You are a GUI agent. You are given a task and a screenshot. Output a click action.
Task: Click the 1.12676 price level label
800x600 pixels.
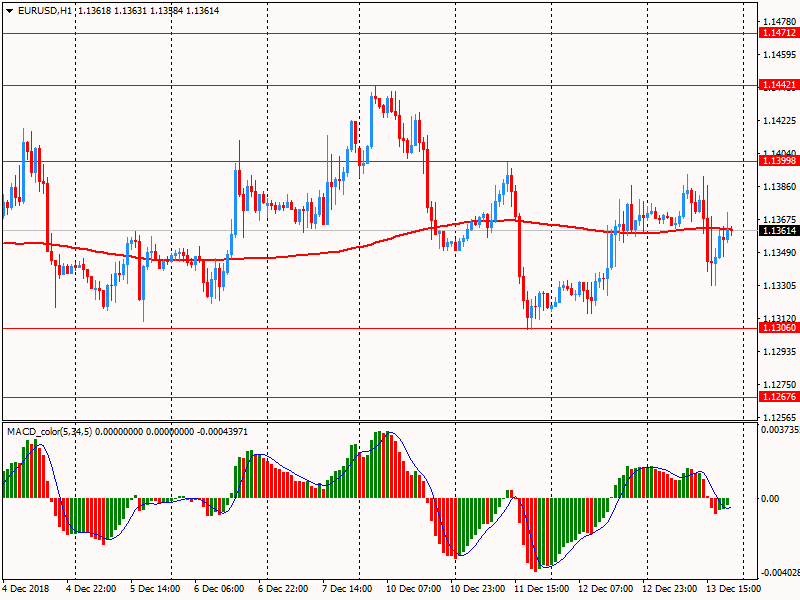pyautogui.click(x=778, y=397)
